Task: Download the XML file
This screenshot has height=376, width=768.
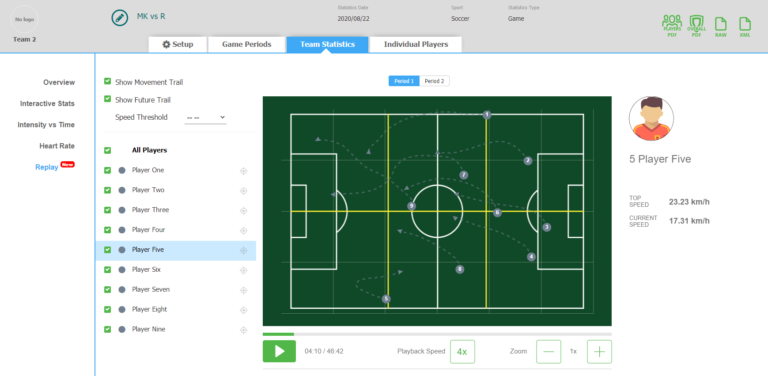Action: 744,27
